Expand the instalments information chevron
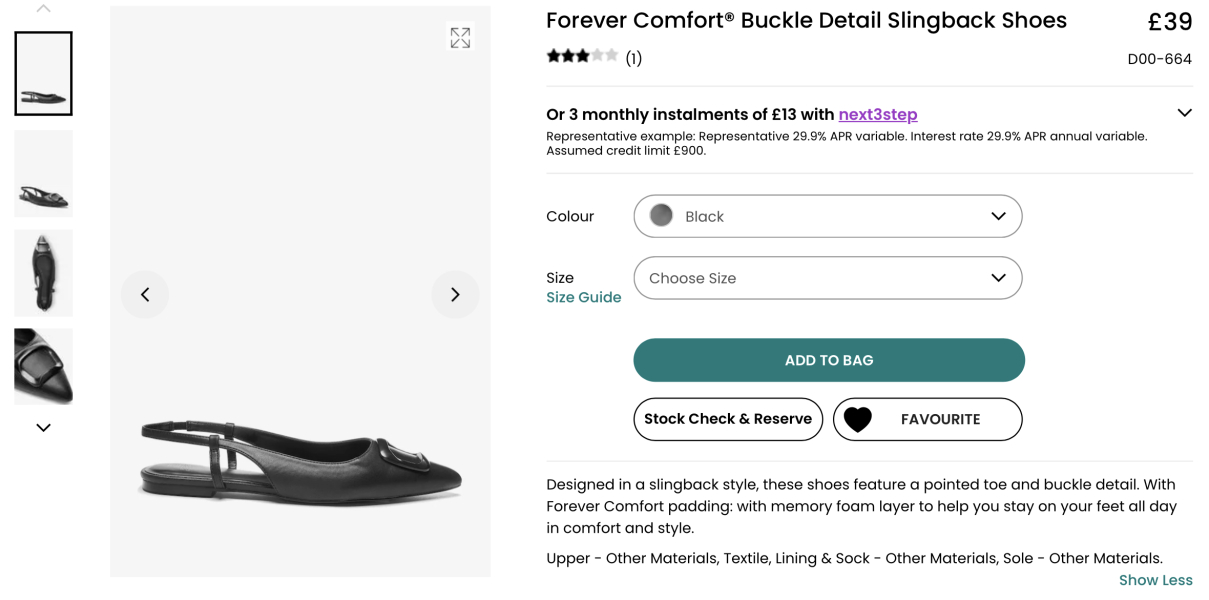The width and height of the screenshot is (1209, 600). coord(1184,113)
